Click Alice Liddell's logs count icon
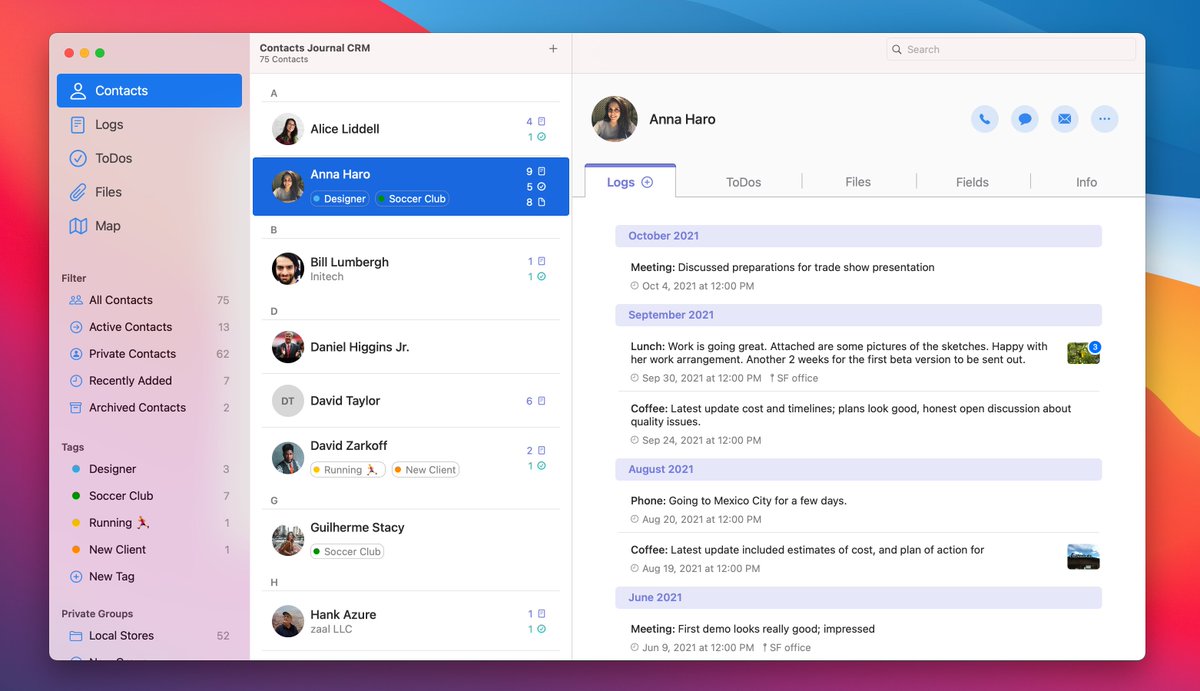 542,122
